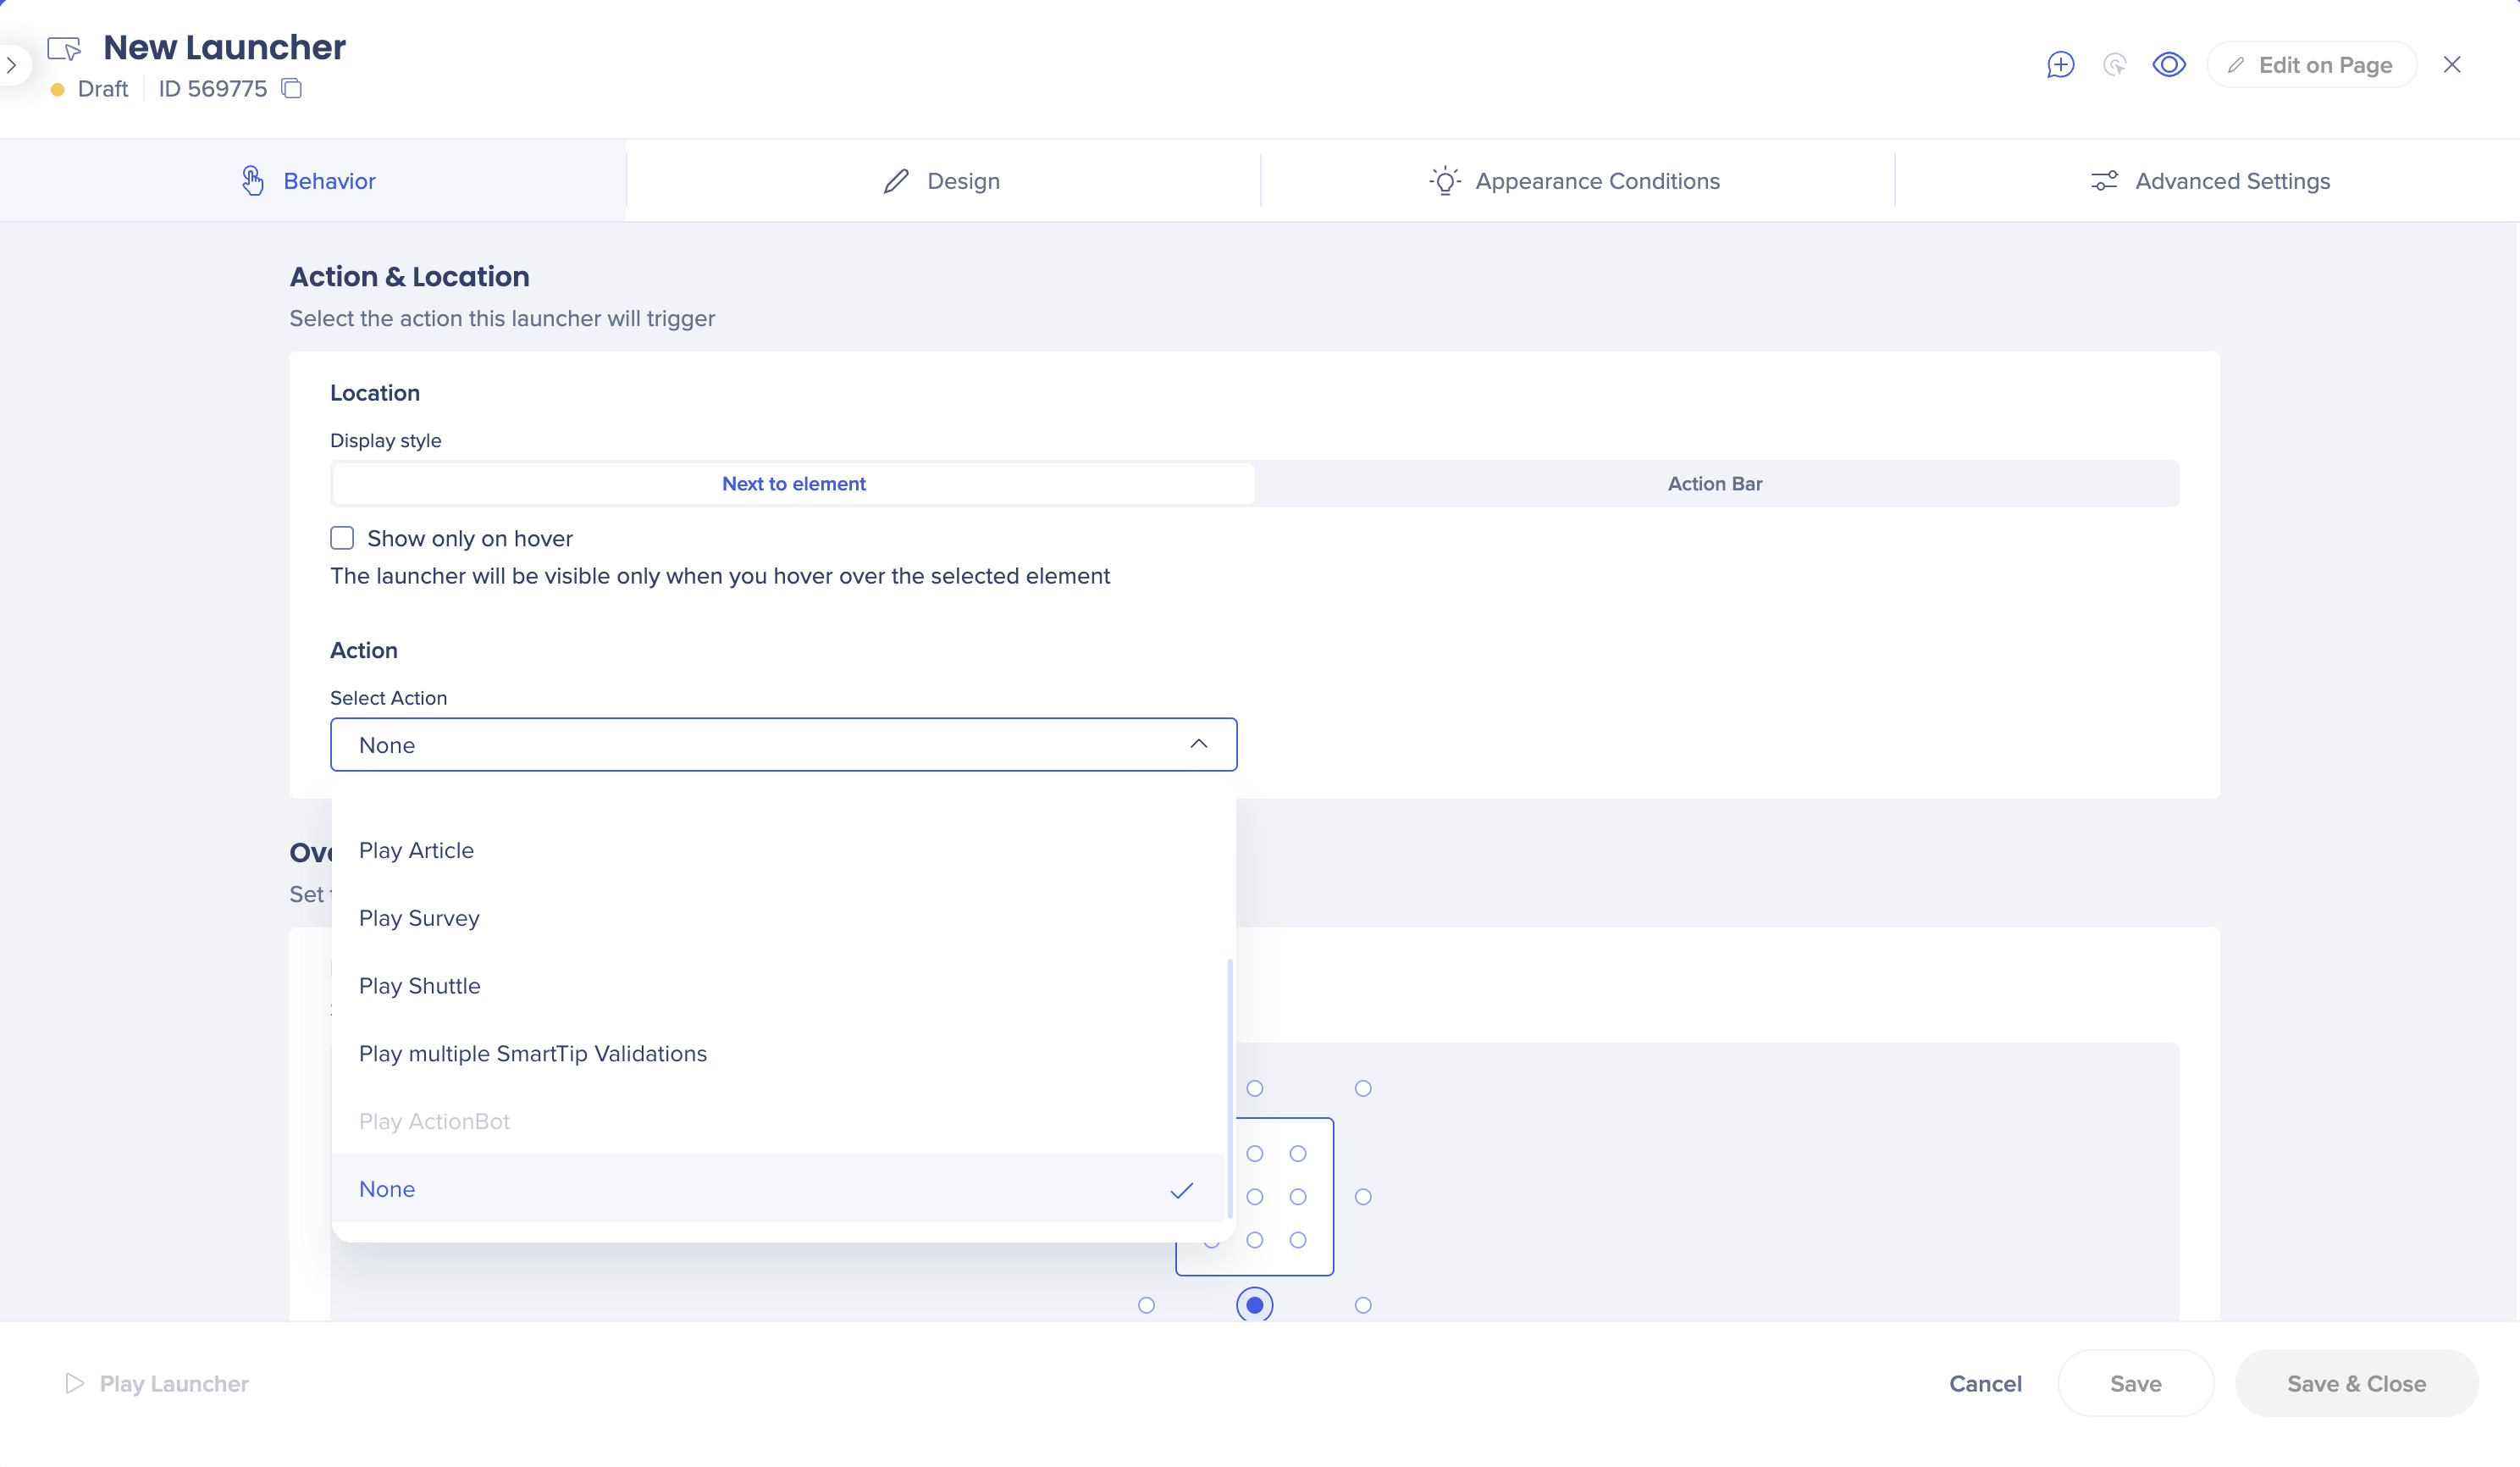Pick Play multiple SmartTip Validations option
This screenshot has height=1467, width=2520.
pos(532,1053)
